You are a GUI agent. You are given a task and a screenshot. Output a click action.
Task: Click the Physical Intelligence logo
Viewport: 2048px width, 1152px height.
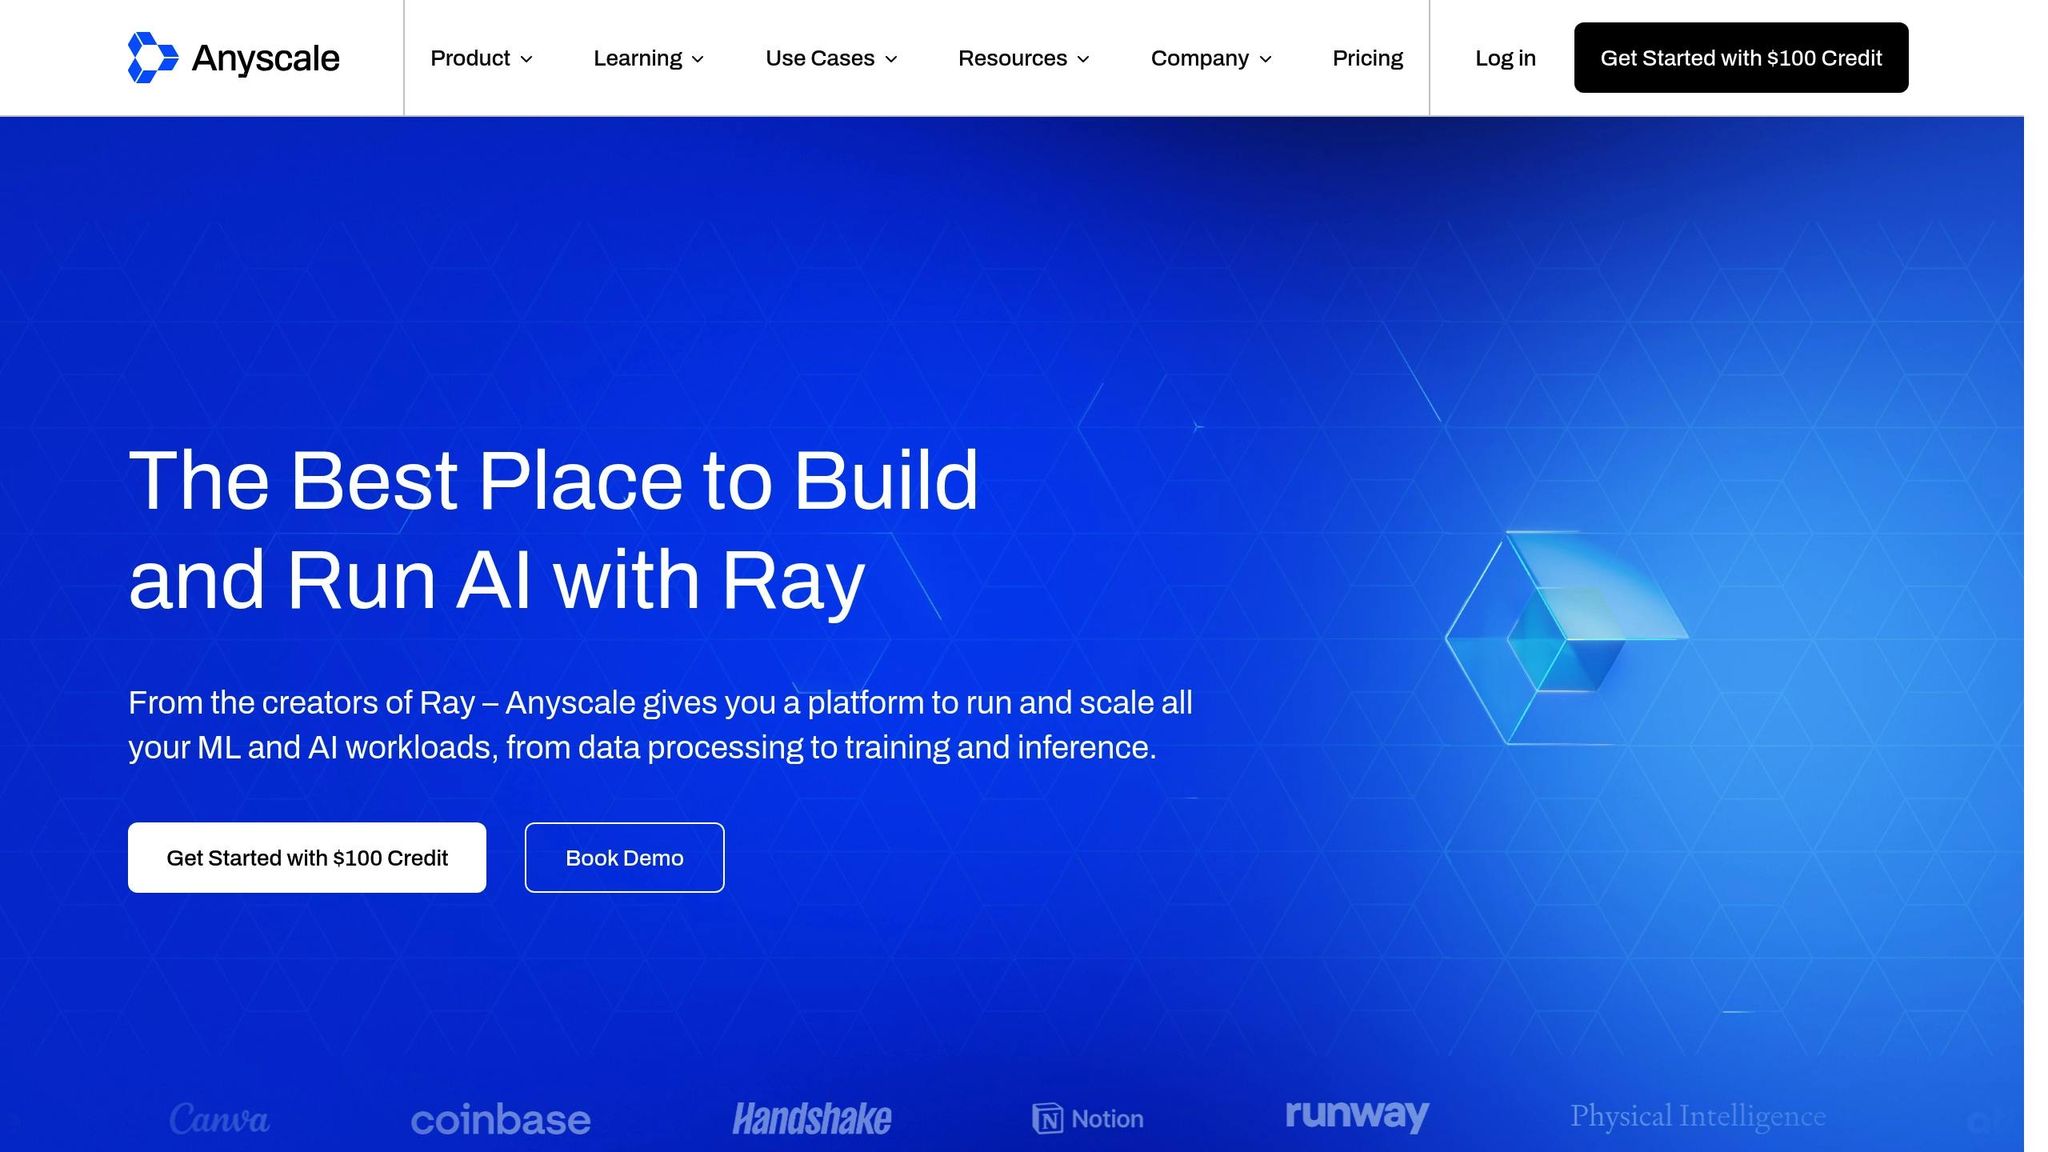point(1700,1115)
